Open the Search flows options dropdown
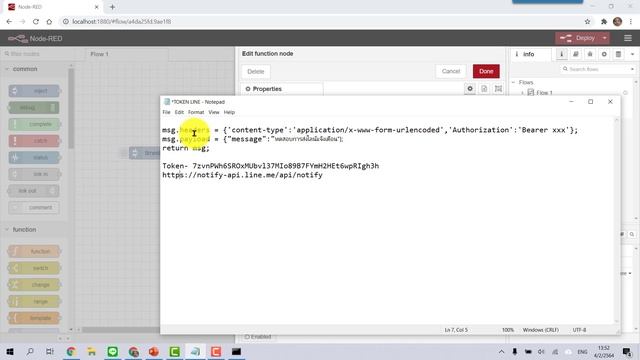640x360 pixels. 632,69
